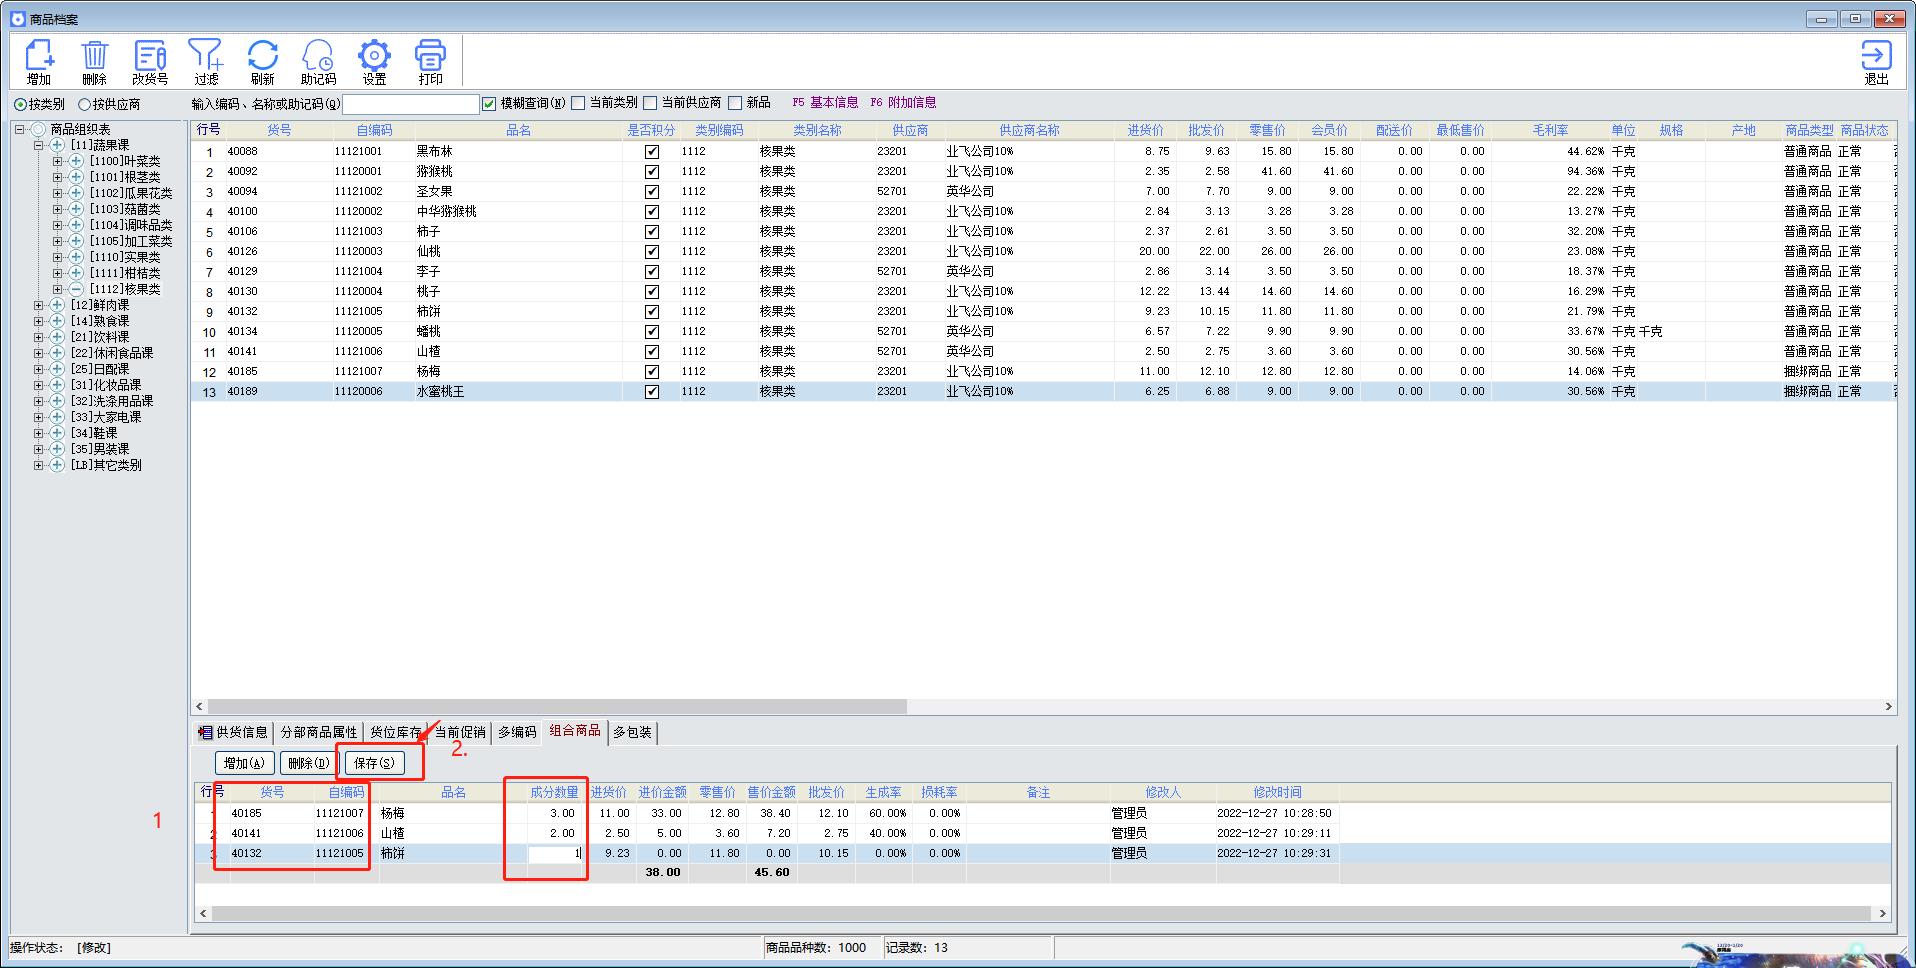
Task: Open F6 附加信息 link
Action: [x=903, y=102]
